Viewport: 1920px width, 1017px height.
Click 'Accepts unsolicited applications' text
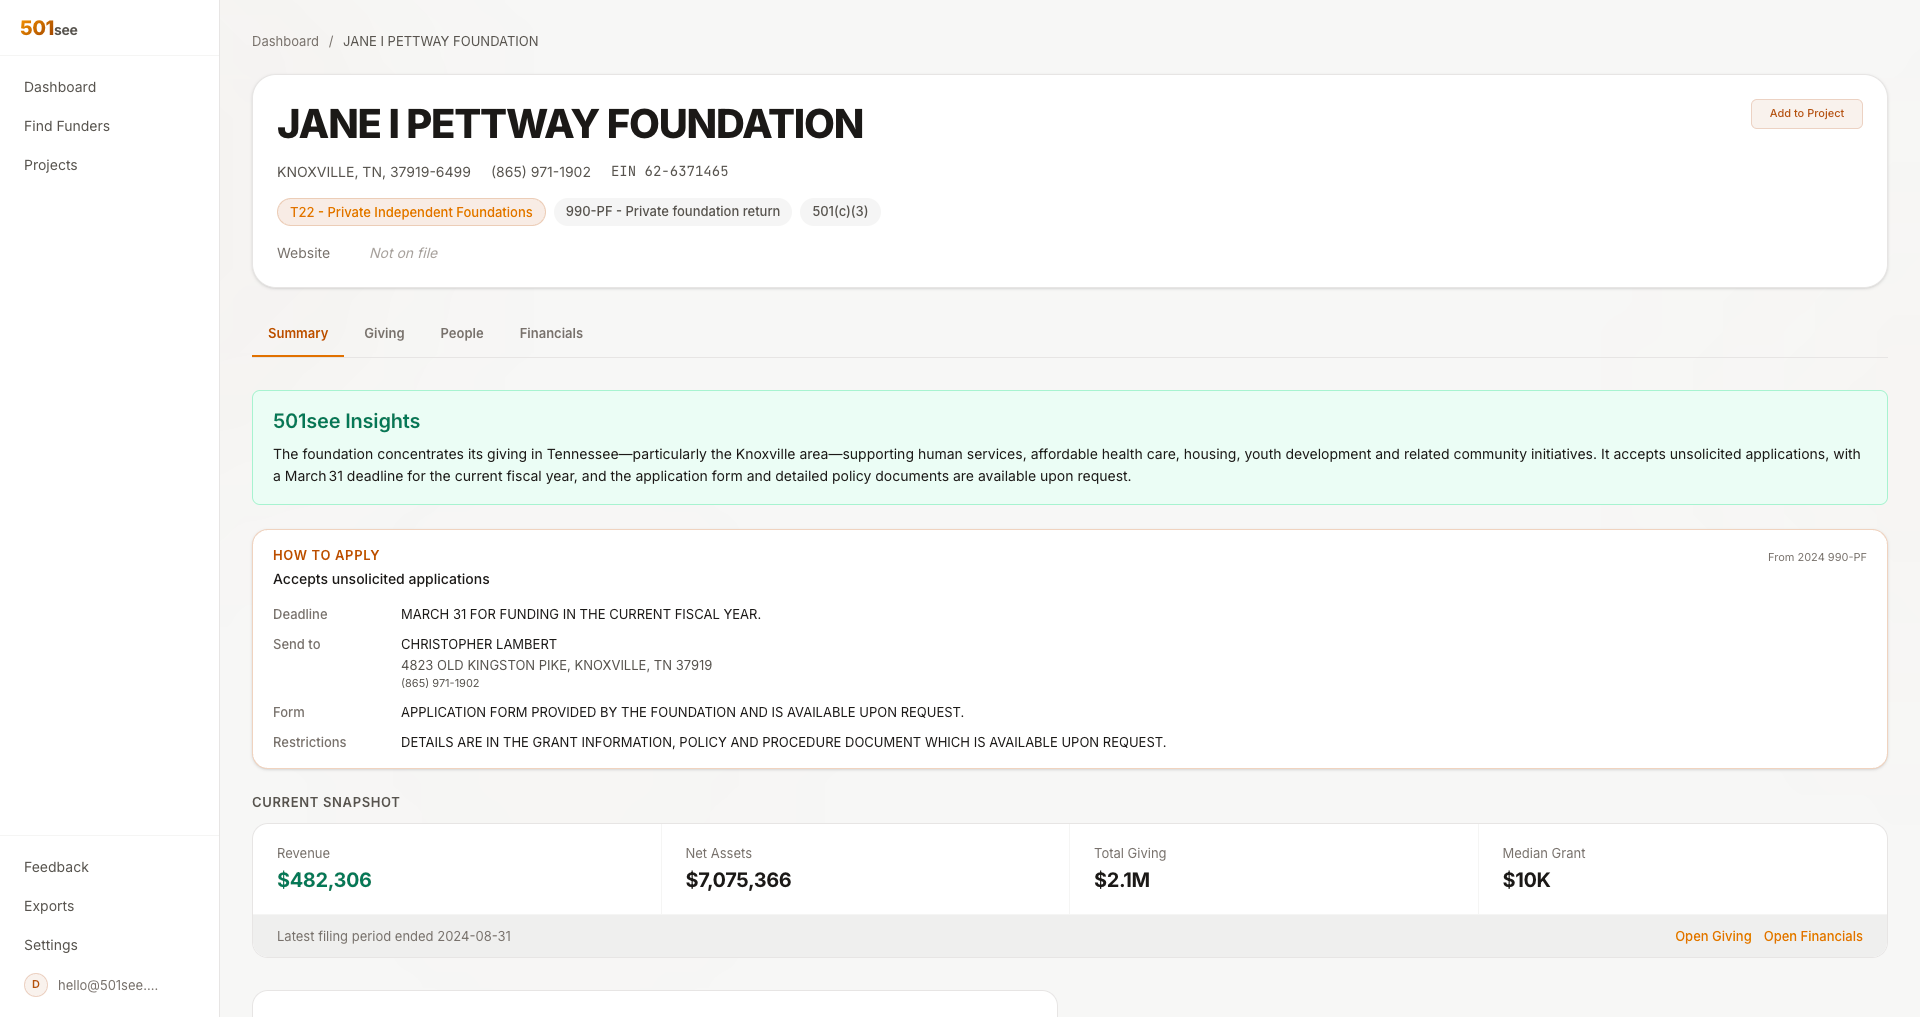pos(381,580)
